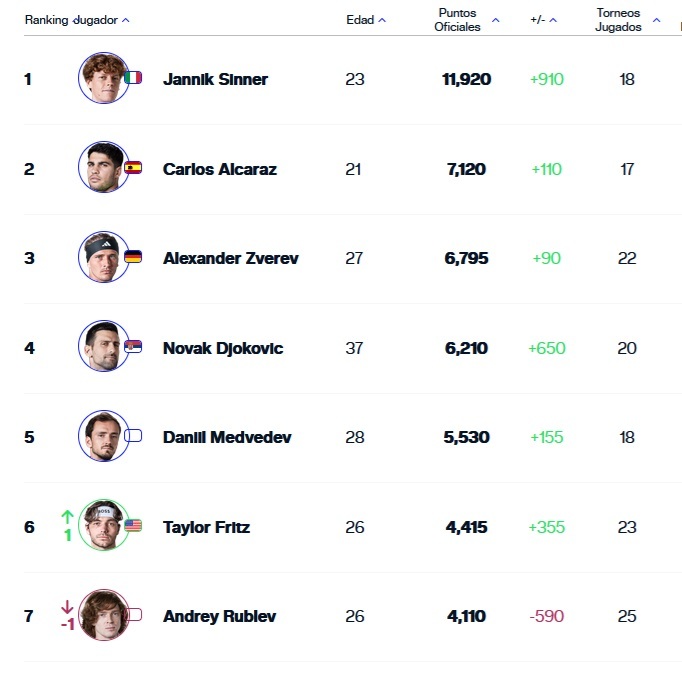The width and height of the screenshot is (682, 676).
Task: Open Andrey Rublev's player name link
Action: [219, 616]
